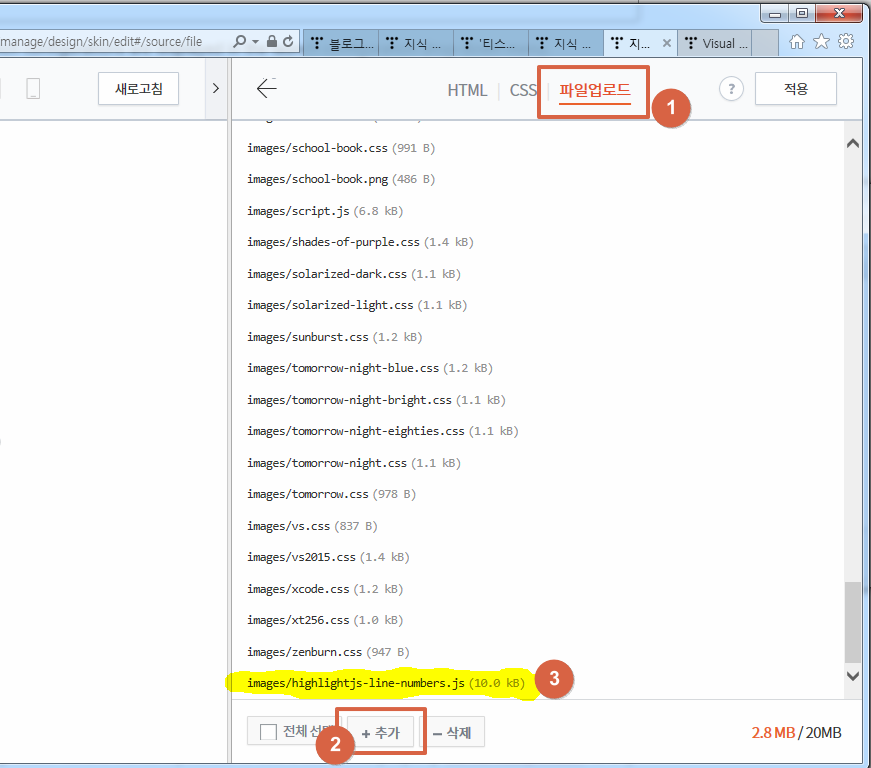
Task: Select images/shades-of-purple.css file
Action: click(360, 242)
